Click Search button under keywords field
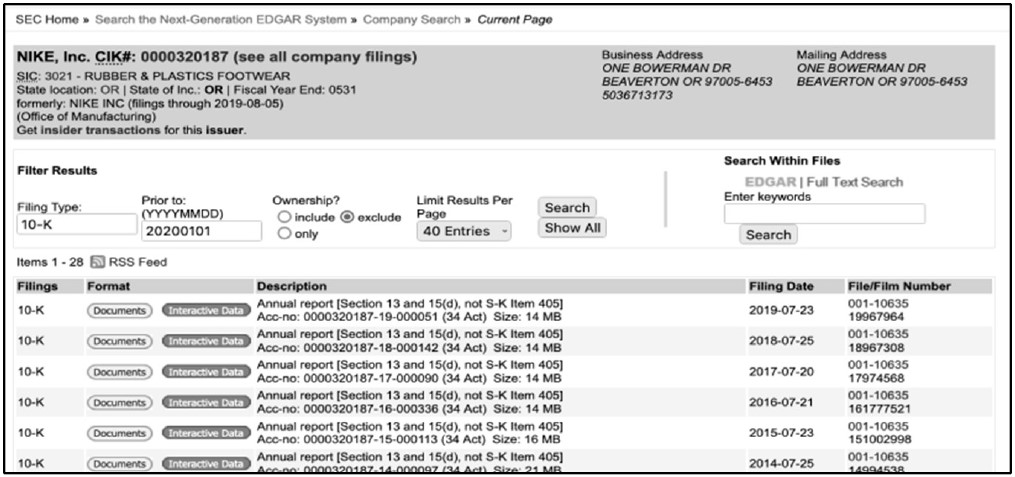 pos(768,235)
